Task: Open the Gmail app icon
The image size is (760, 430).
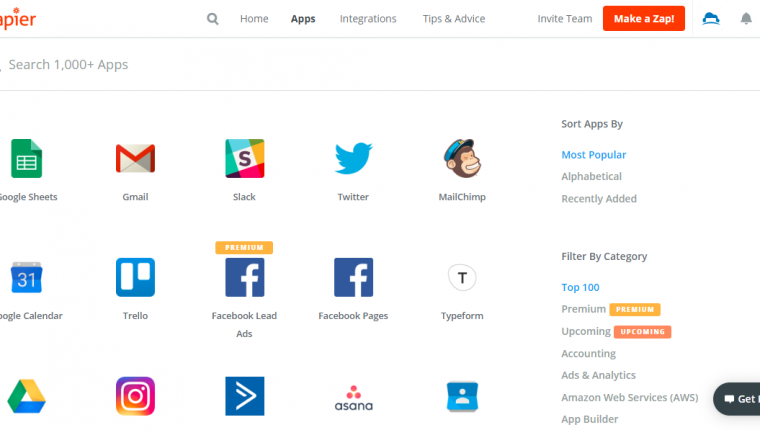Action: [135, 158]
